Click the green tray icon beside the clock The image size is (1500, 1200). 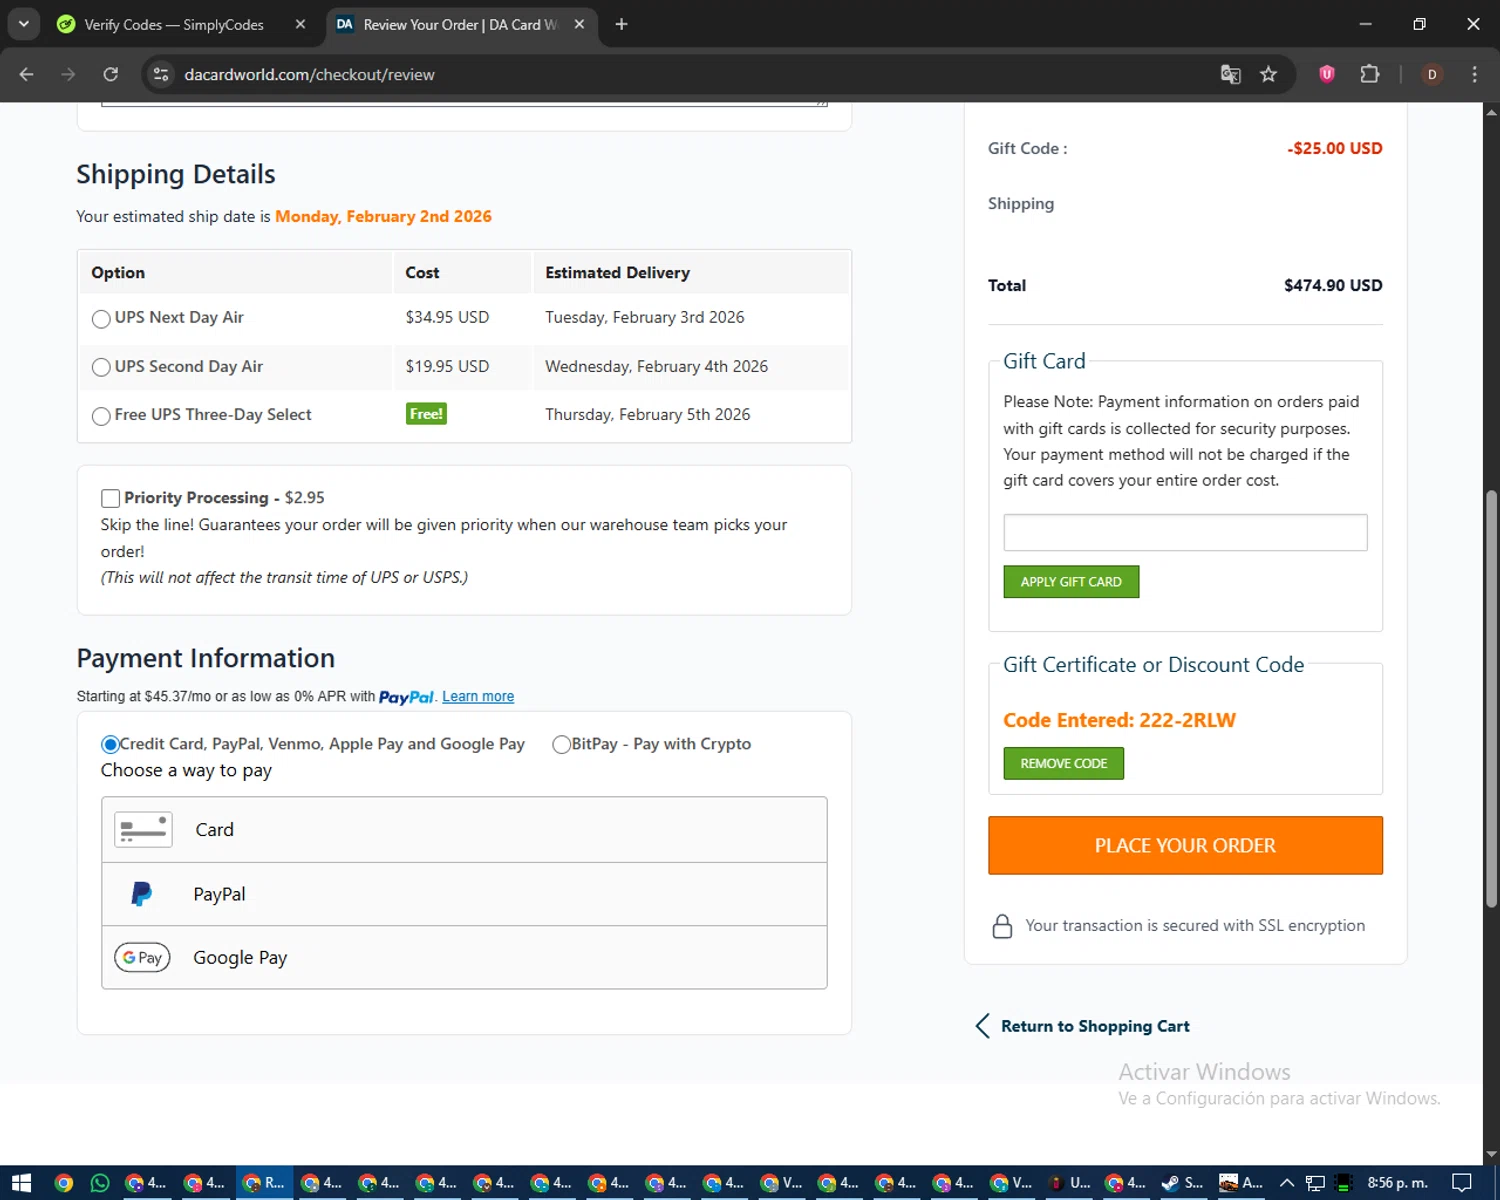(1344, 1183)
